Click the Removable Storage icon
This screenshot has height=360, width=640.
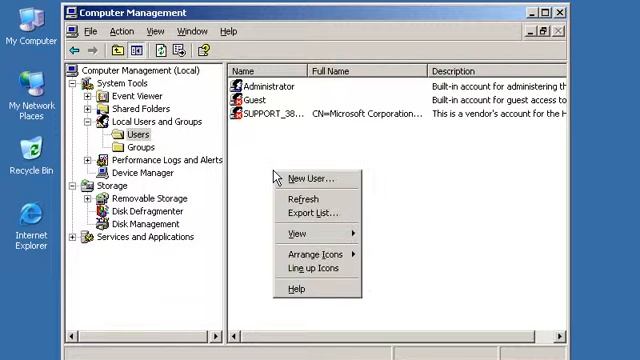click(102, 198)
